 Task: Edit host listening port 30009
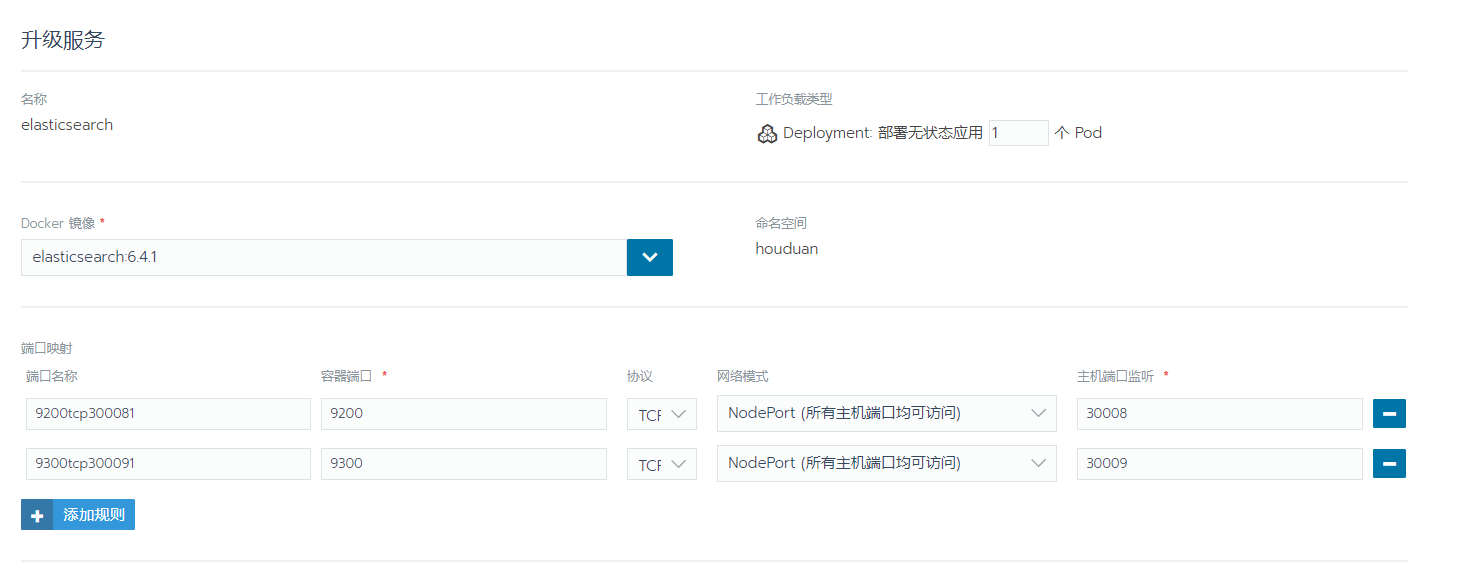point(1220,464)
